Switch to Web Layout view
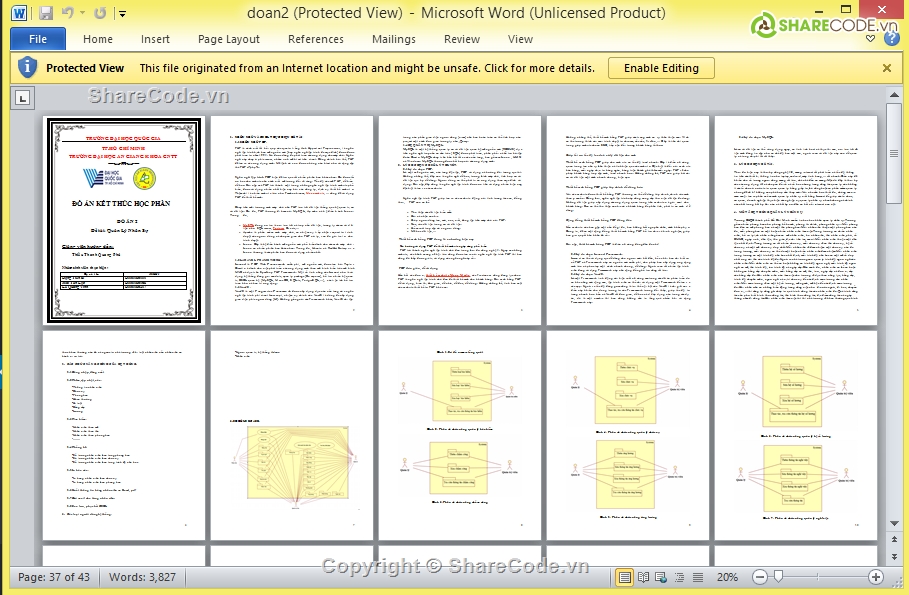The image size is (909, 595). pyautogui.click(x=661, y=577)
